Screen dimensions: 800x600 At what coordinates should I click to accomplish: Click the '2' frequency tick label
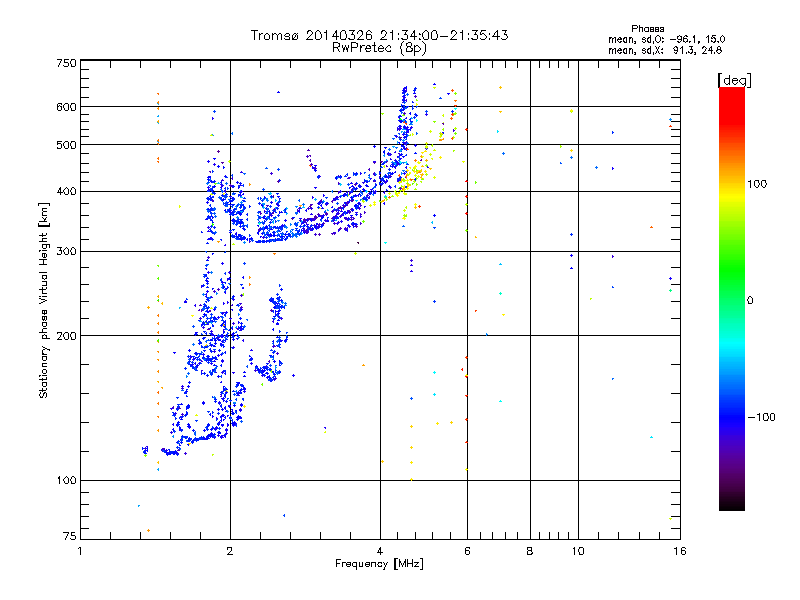click(x=230, y=551)
